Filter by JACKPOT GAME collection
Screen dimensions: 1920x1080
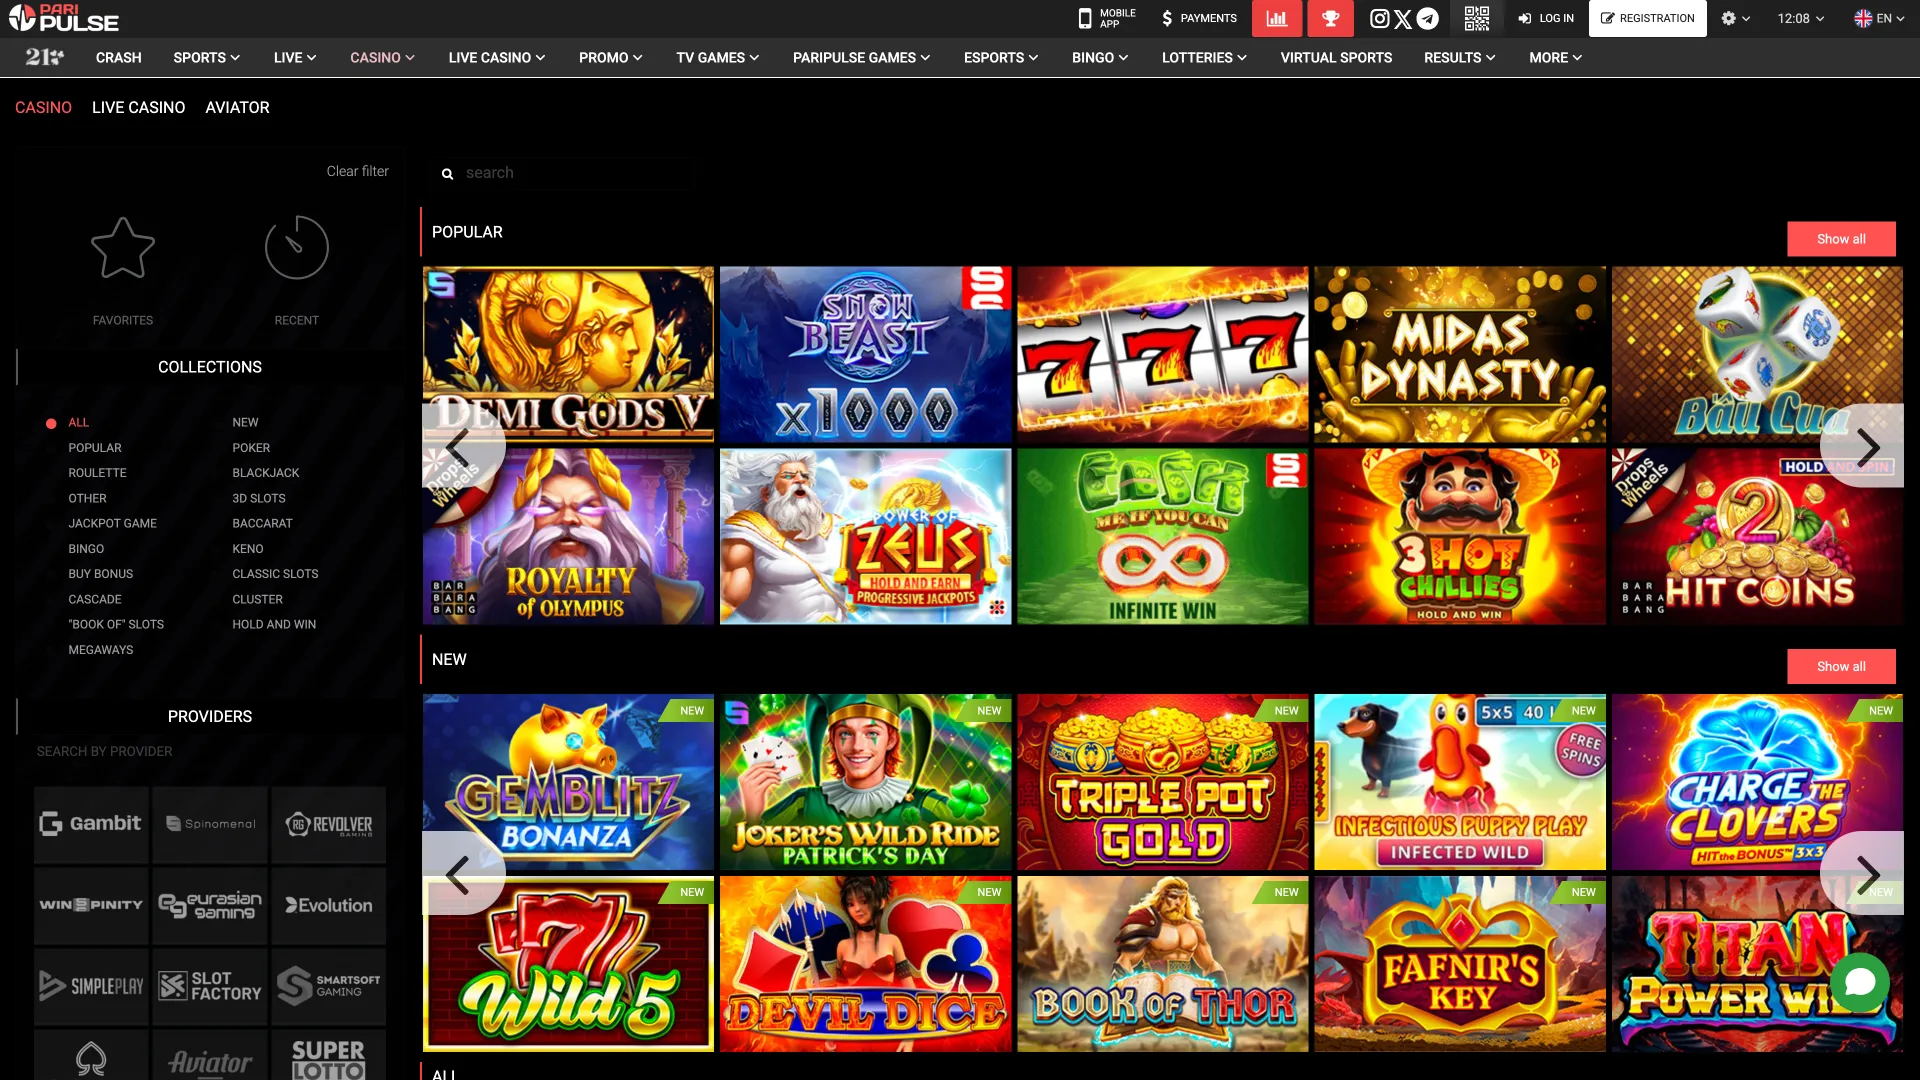(x=112, y=523)
